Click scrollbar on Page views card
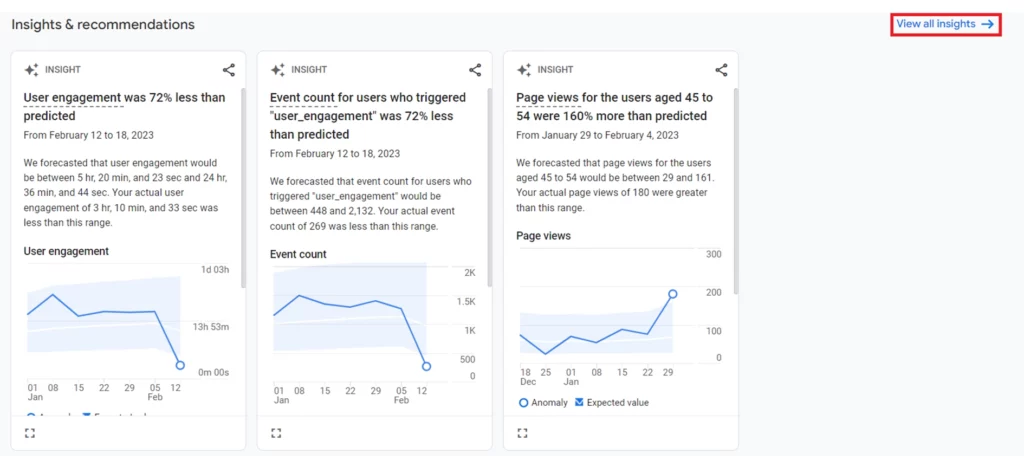This screenshot has height=473, width=1024. coord(735,190)
